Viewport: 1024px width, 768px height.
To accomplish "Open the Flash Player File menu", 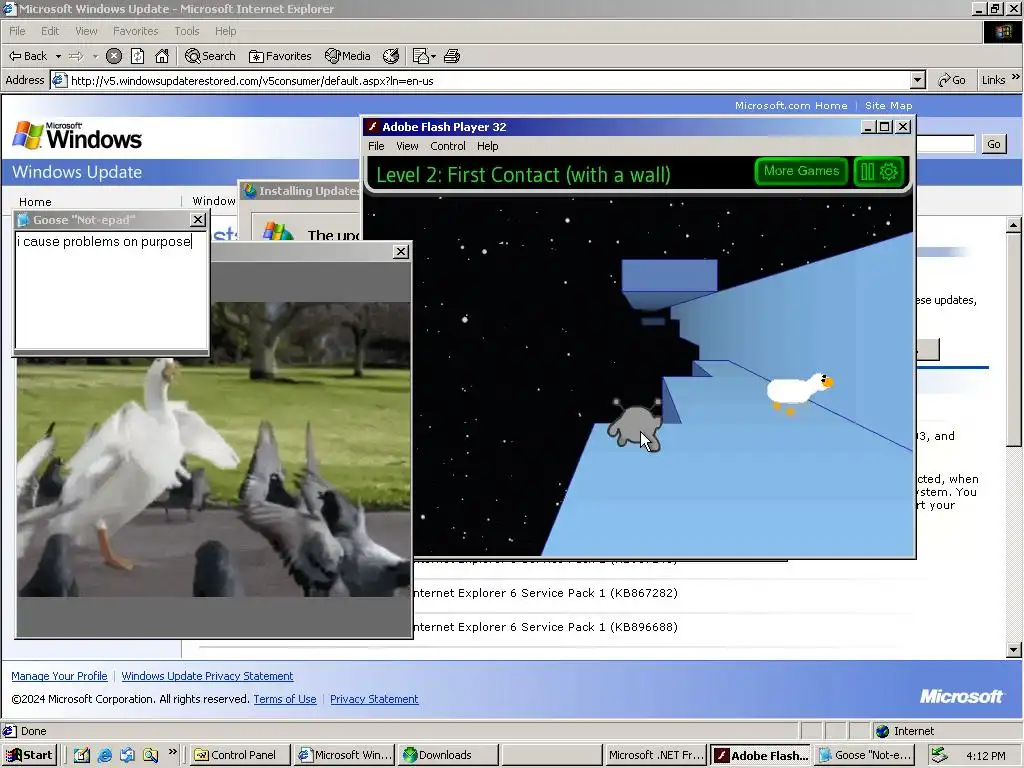I will tap(376, 146).
